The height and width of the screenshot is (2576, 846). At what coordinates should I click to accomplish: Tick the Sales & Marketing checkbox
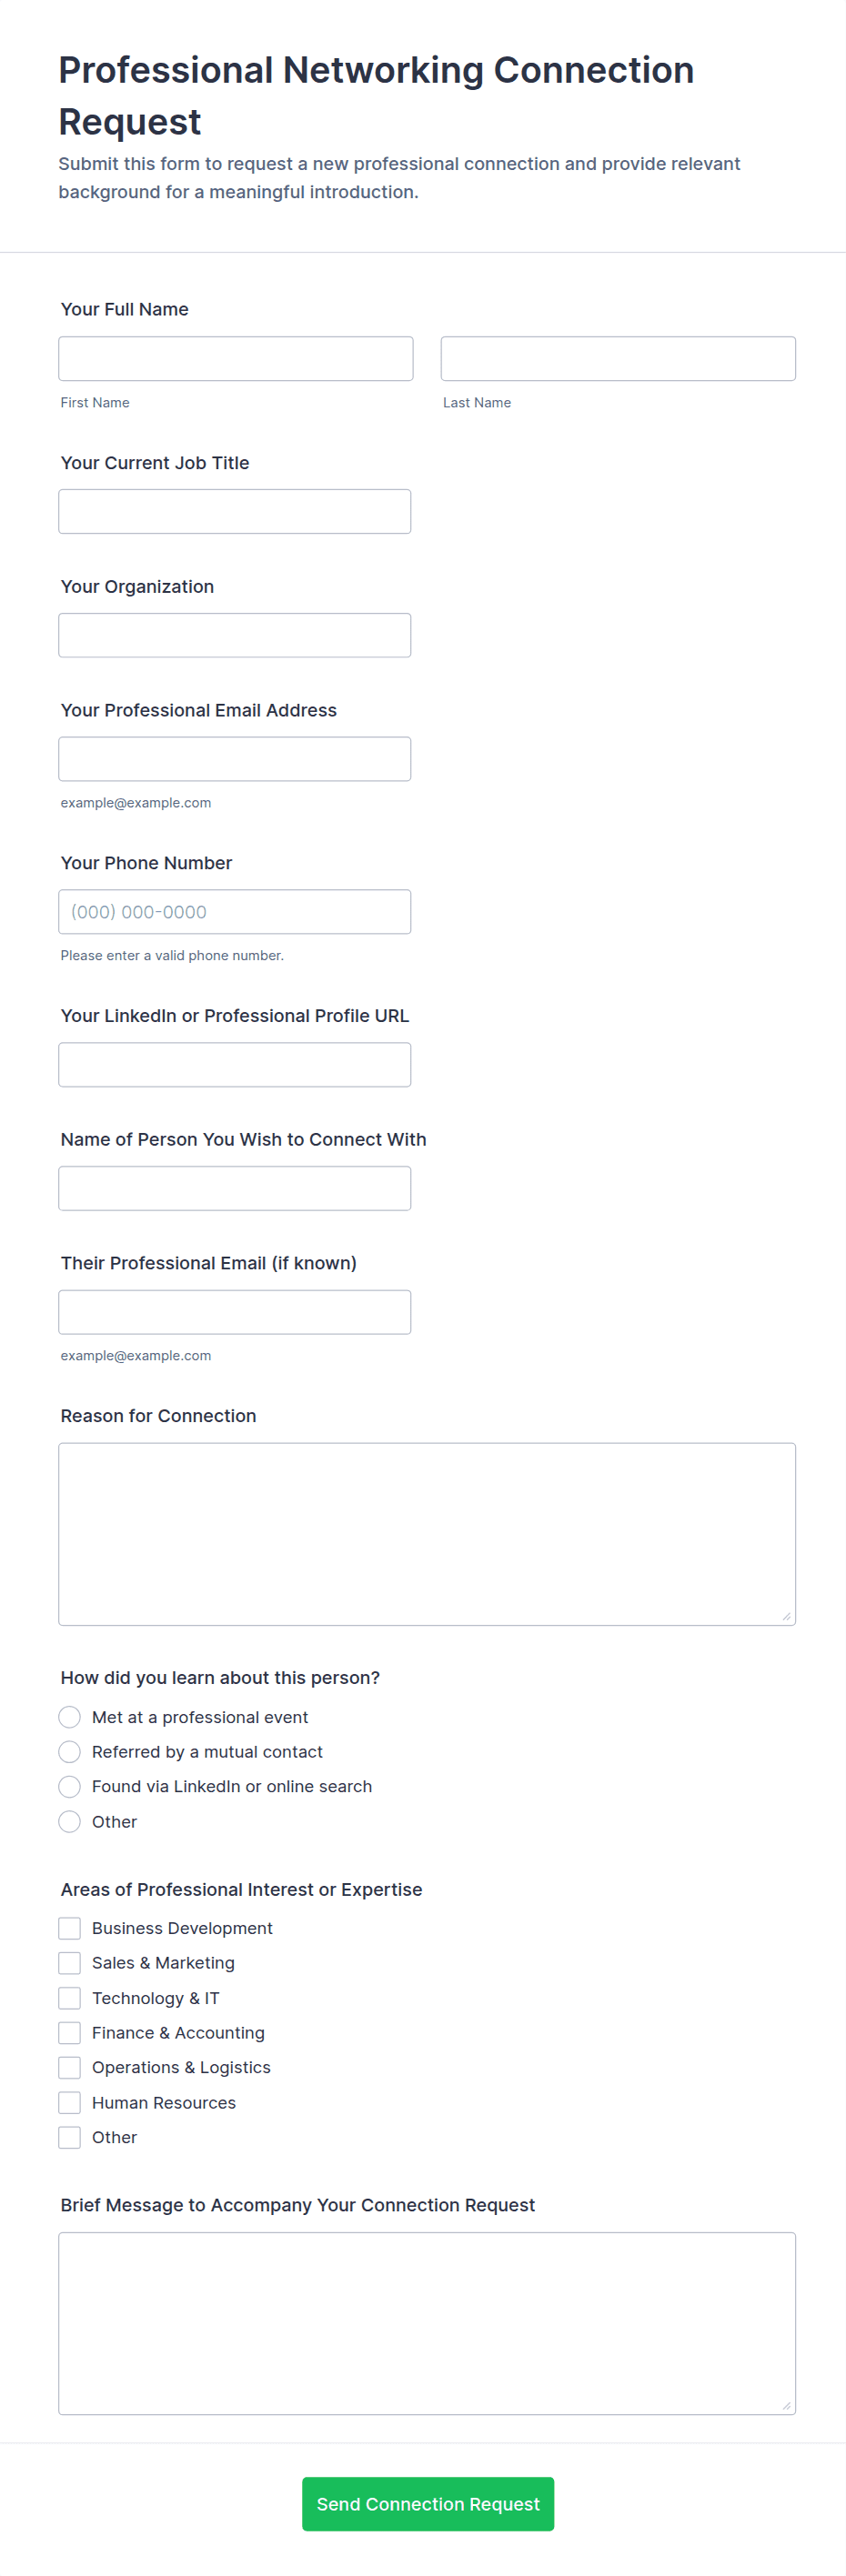(x=70, y=1963)
